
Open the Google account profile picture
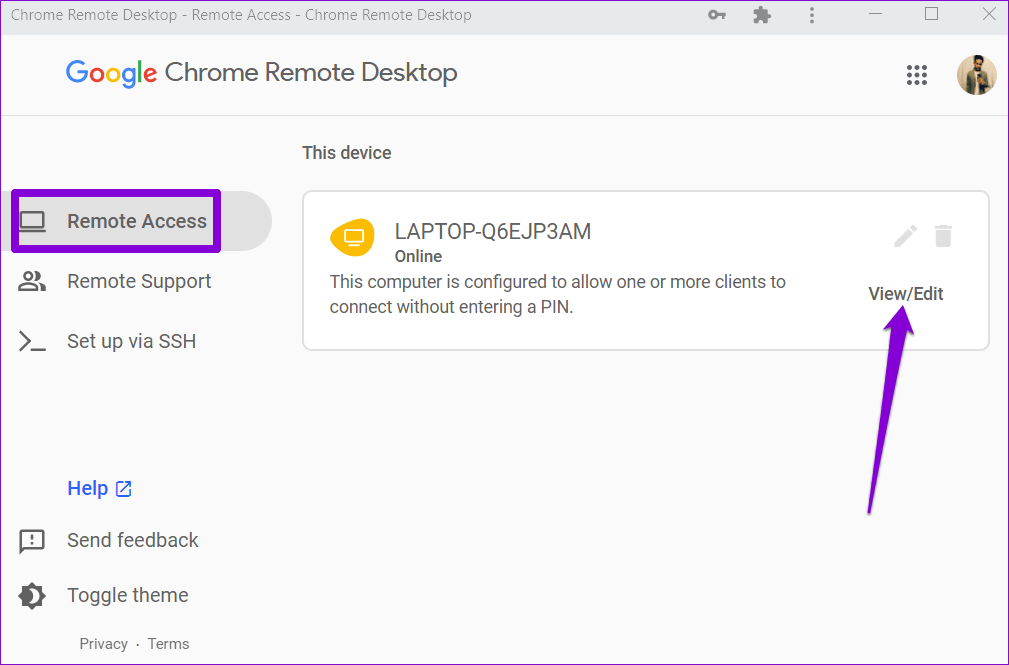point(976,75)
